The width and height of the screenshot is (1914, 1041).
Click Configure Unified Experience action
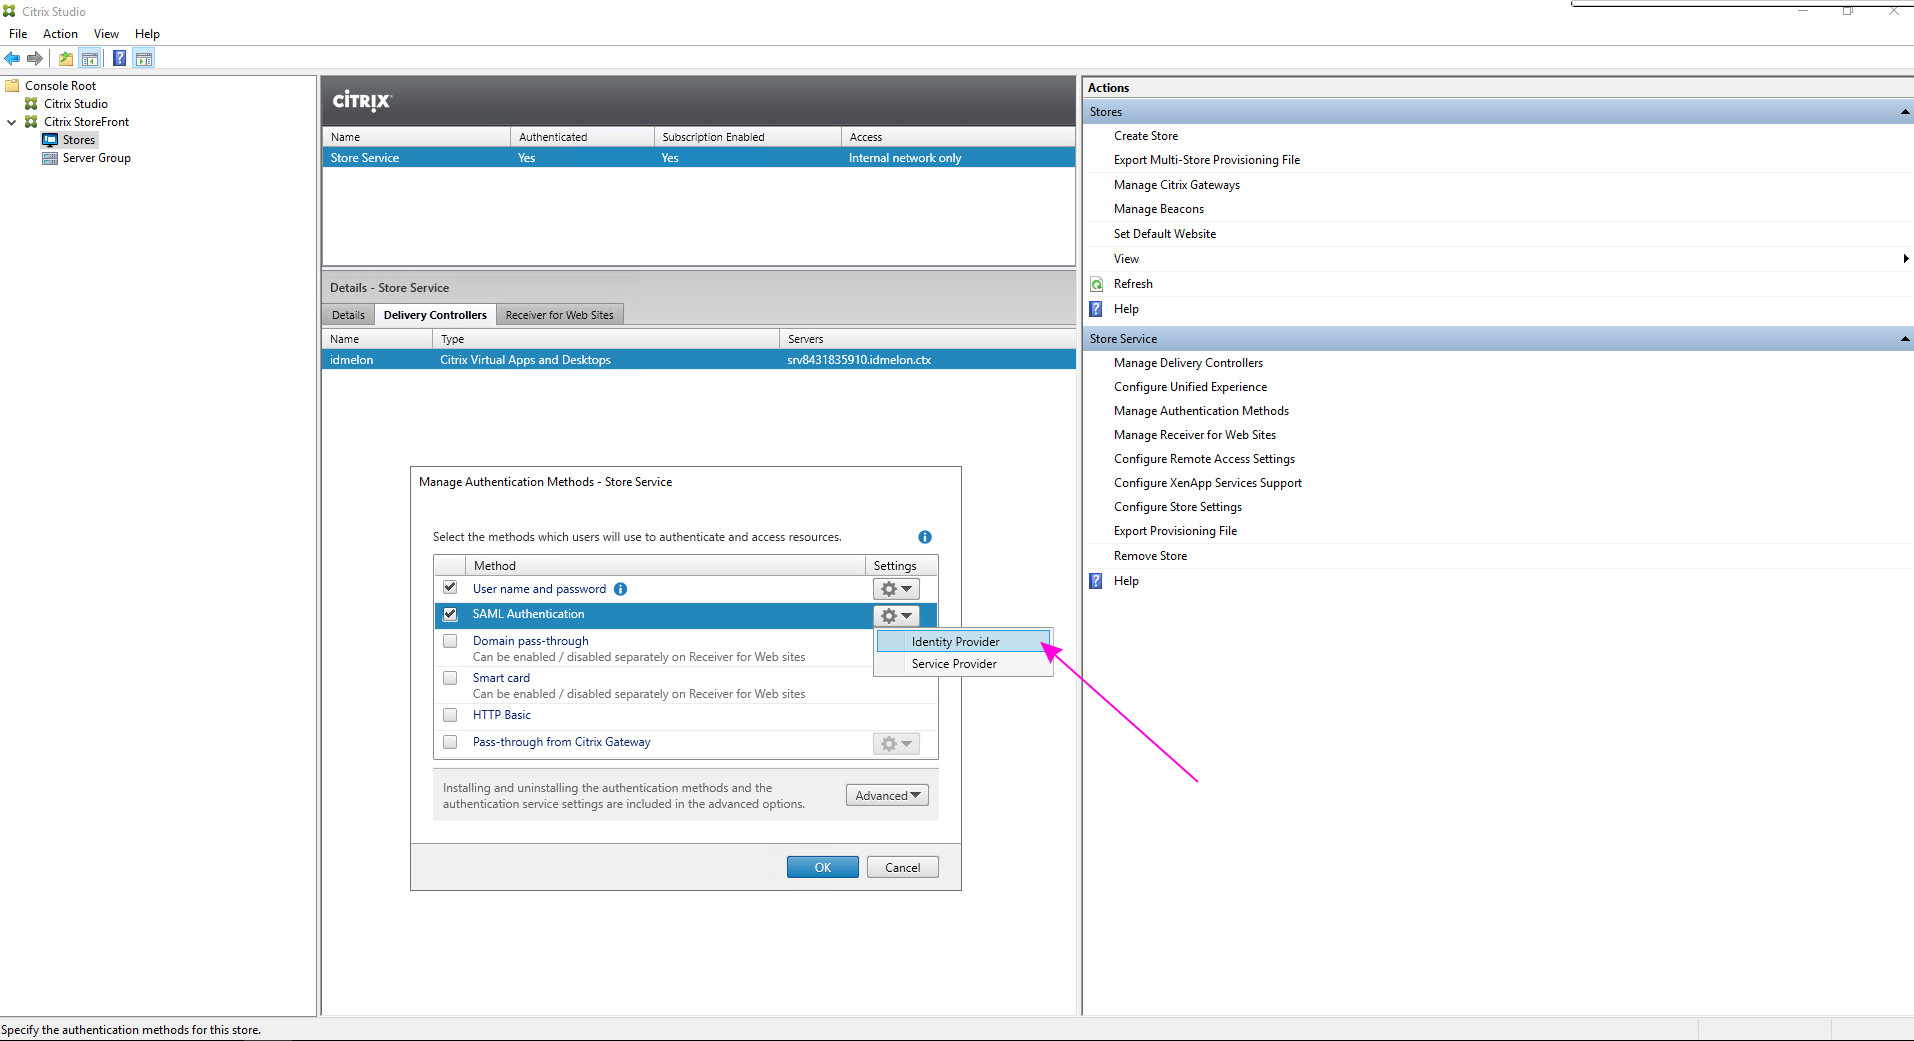click(x=1190, y=387)
